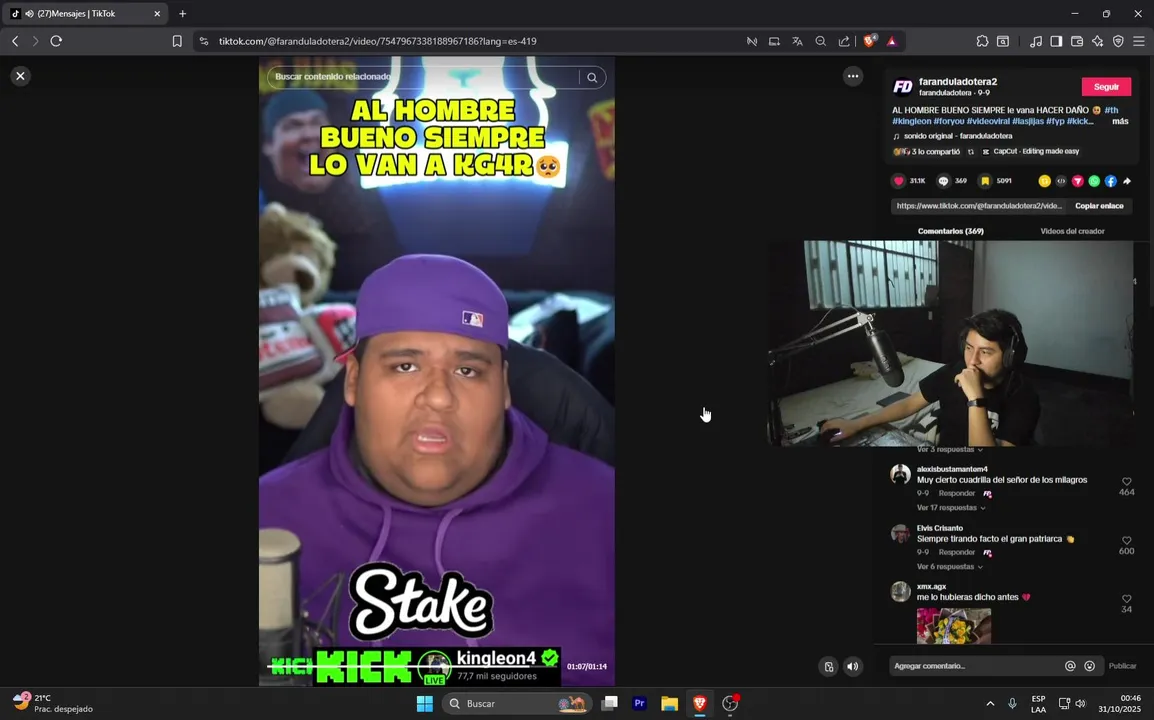Open comments via speech bubble icon
Viewport: 1154px width, 720px height.
pos(943,181)
